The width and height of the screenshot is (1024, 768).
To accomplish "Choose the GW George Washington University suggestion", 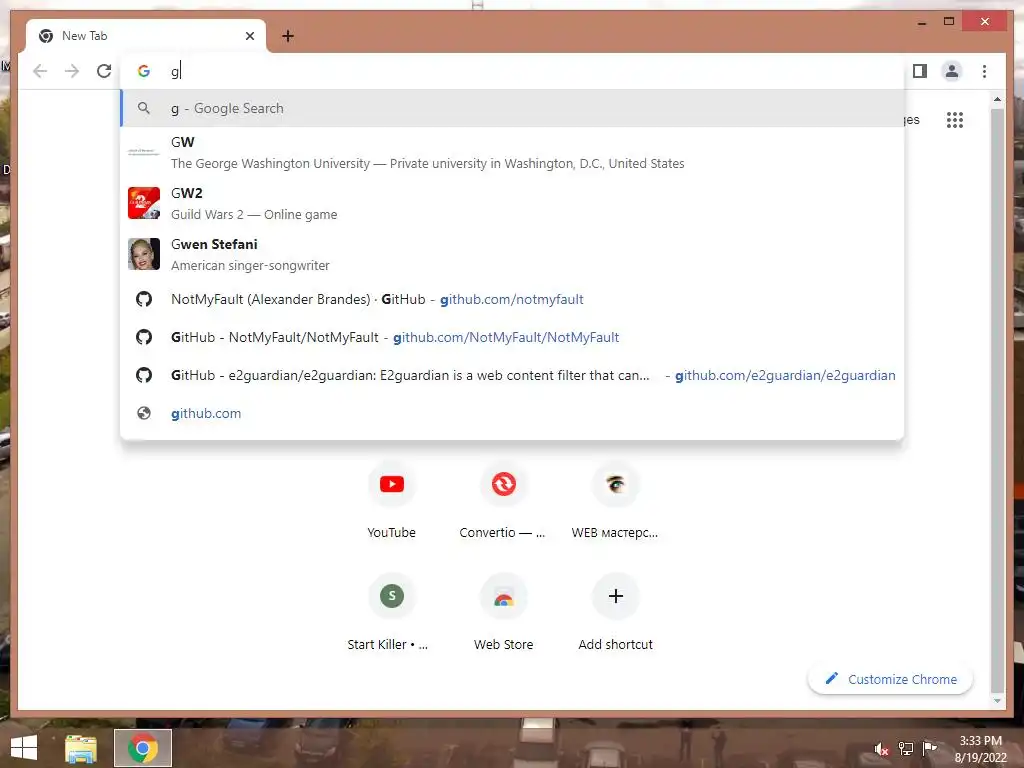I will click(512, 153).
